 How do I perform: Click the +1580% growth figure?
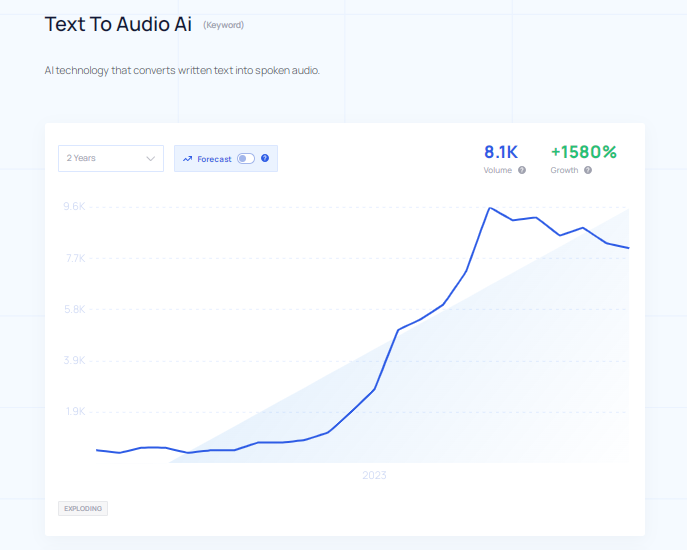(x=583, y=152)
